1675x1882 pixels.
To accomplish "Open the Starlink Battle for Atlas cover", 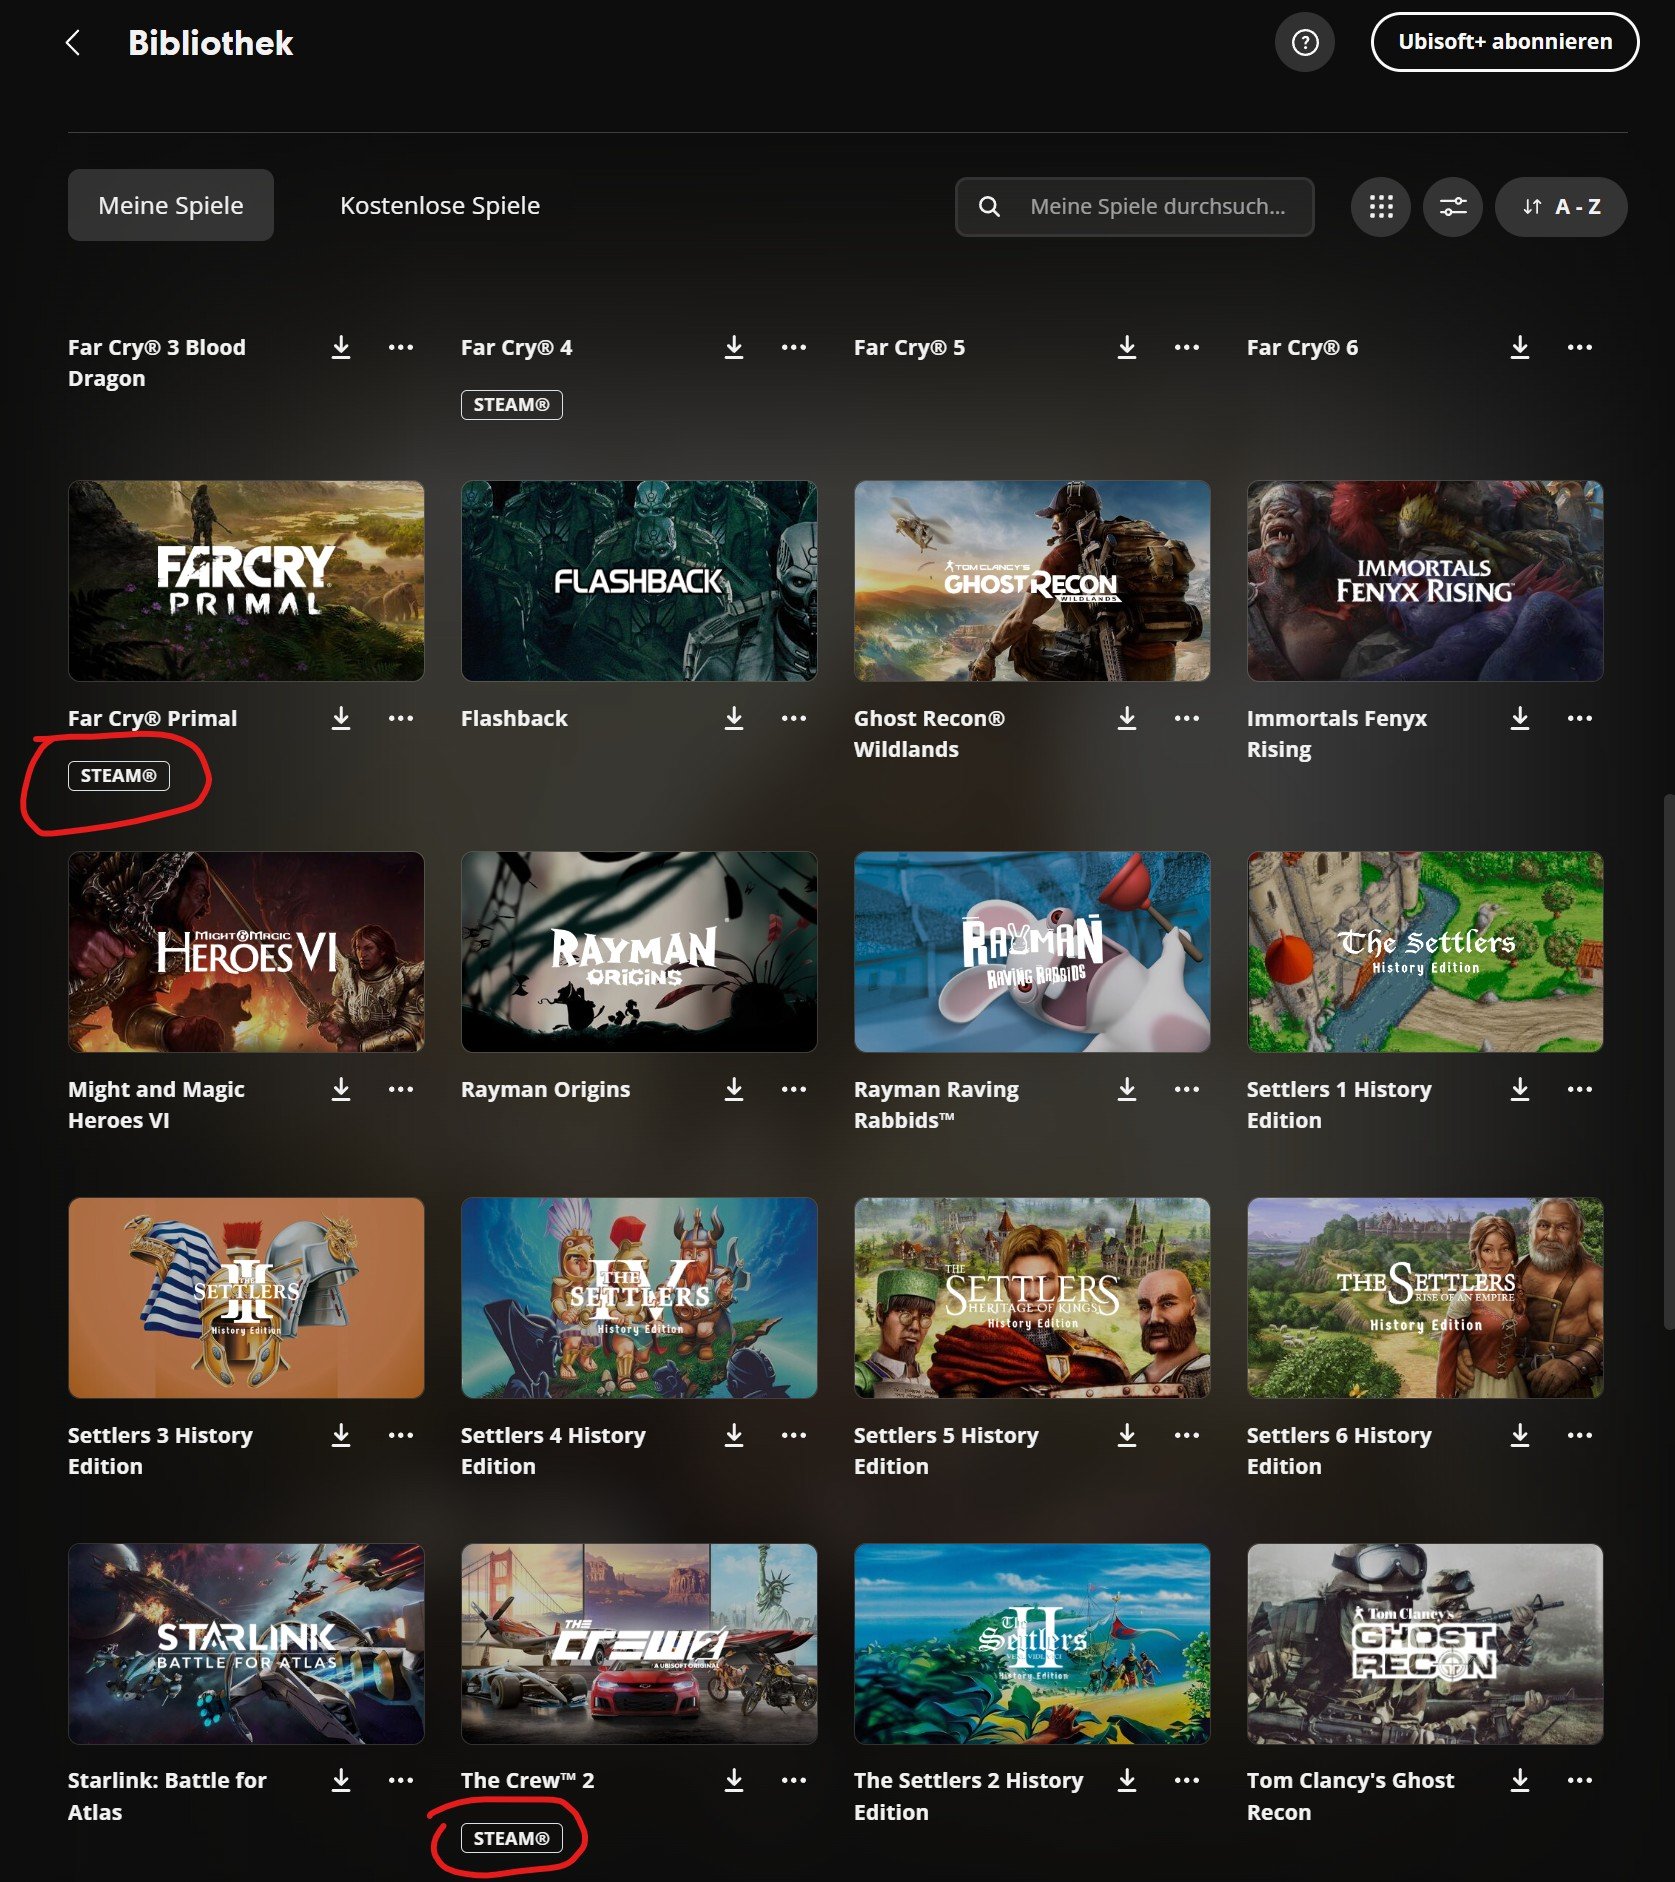I will pos(246,1644).
